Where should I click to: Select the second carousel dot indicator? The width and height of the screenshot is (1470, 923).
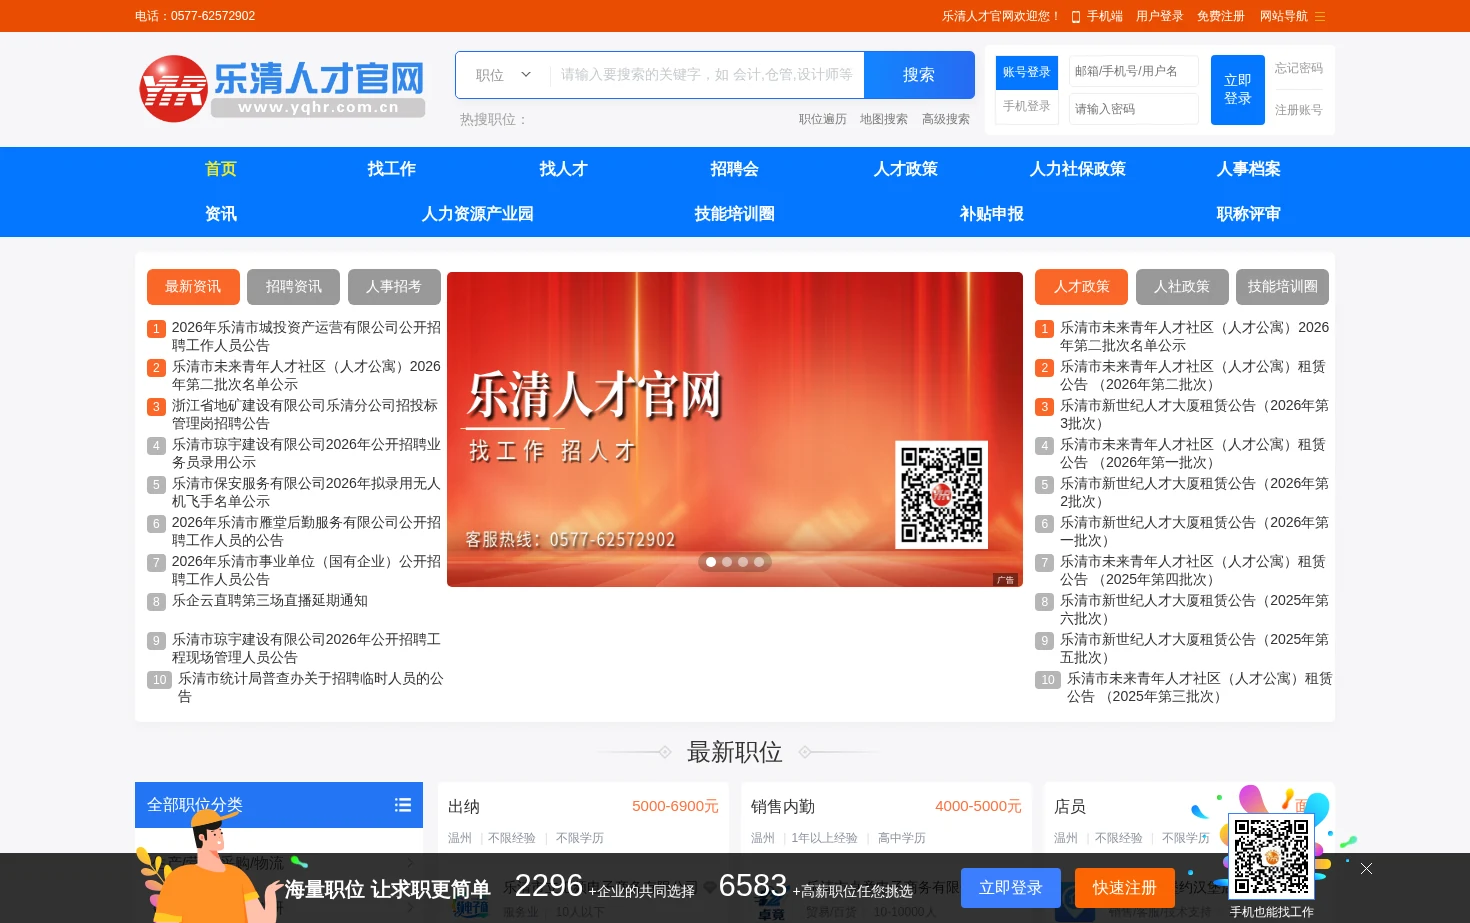tap(727, 562)
